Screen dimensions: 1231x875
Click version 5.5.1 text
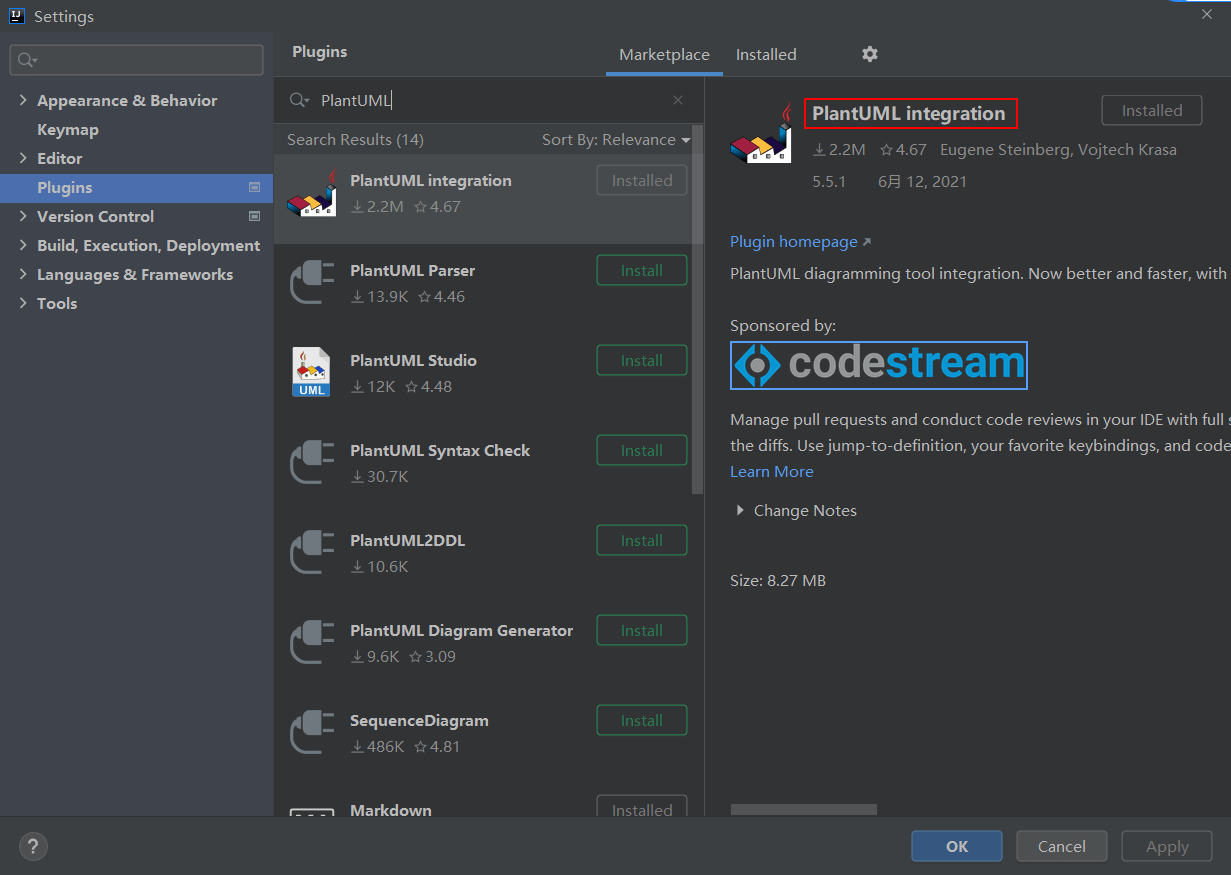pos(829,182)
